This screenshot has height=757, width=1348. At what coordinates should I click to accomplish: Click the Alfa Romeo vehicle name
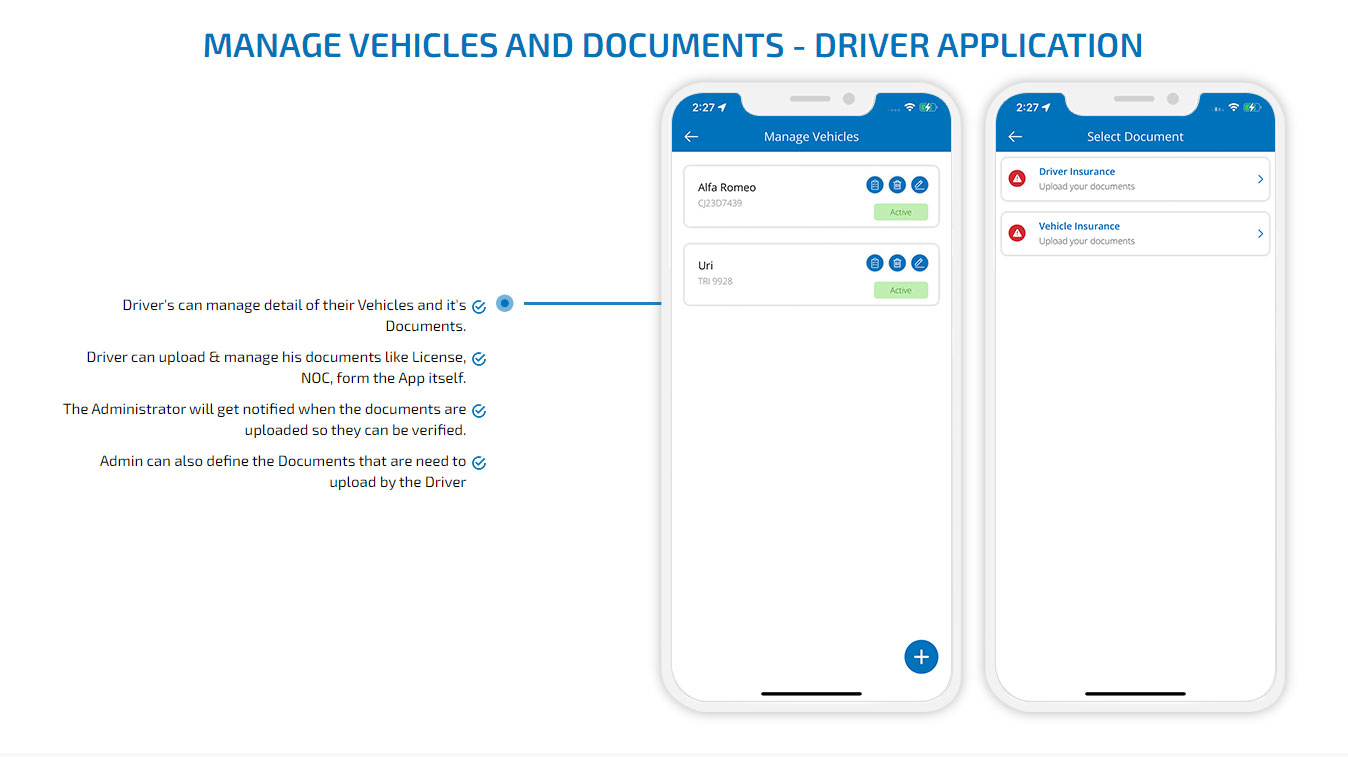point(727,187)
